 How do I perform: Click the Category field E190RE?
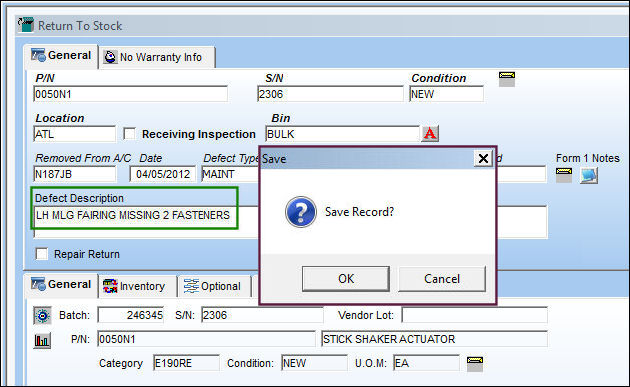(186, 363)
